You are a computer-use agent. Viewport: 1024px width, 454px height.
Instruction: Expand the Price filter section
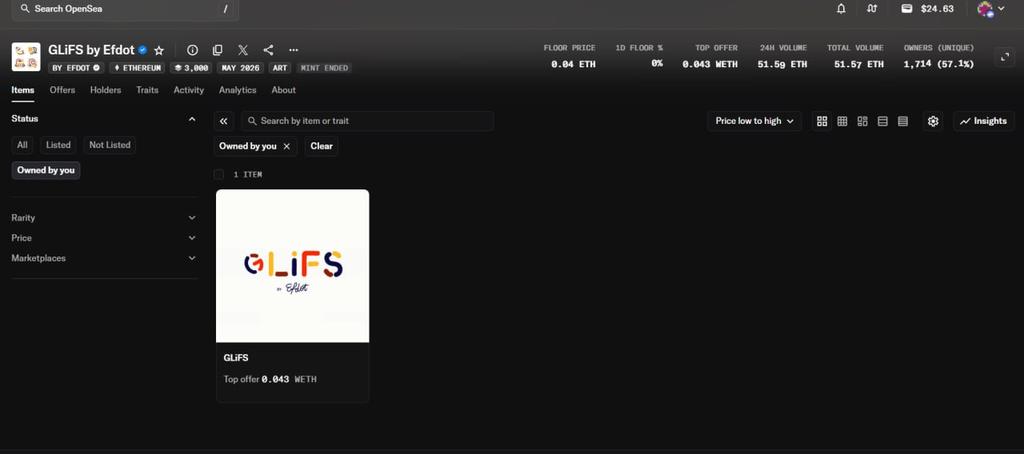[104, 238]
